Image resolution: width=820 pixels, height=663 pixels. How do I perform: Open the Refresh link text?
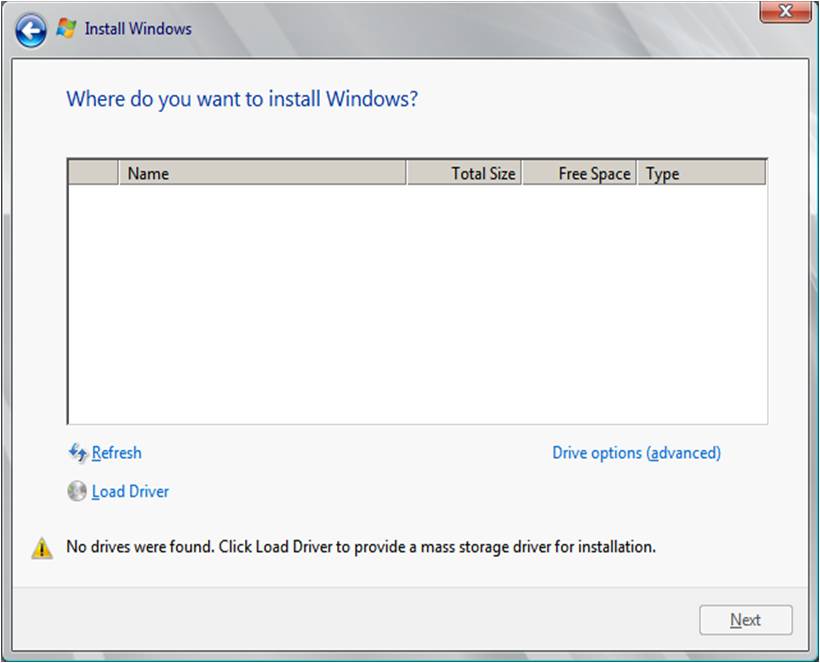pyautogui.click(x=116, y=453)
